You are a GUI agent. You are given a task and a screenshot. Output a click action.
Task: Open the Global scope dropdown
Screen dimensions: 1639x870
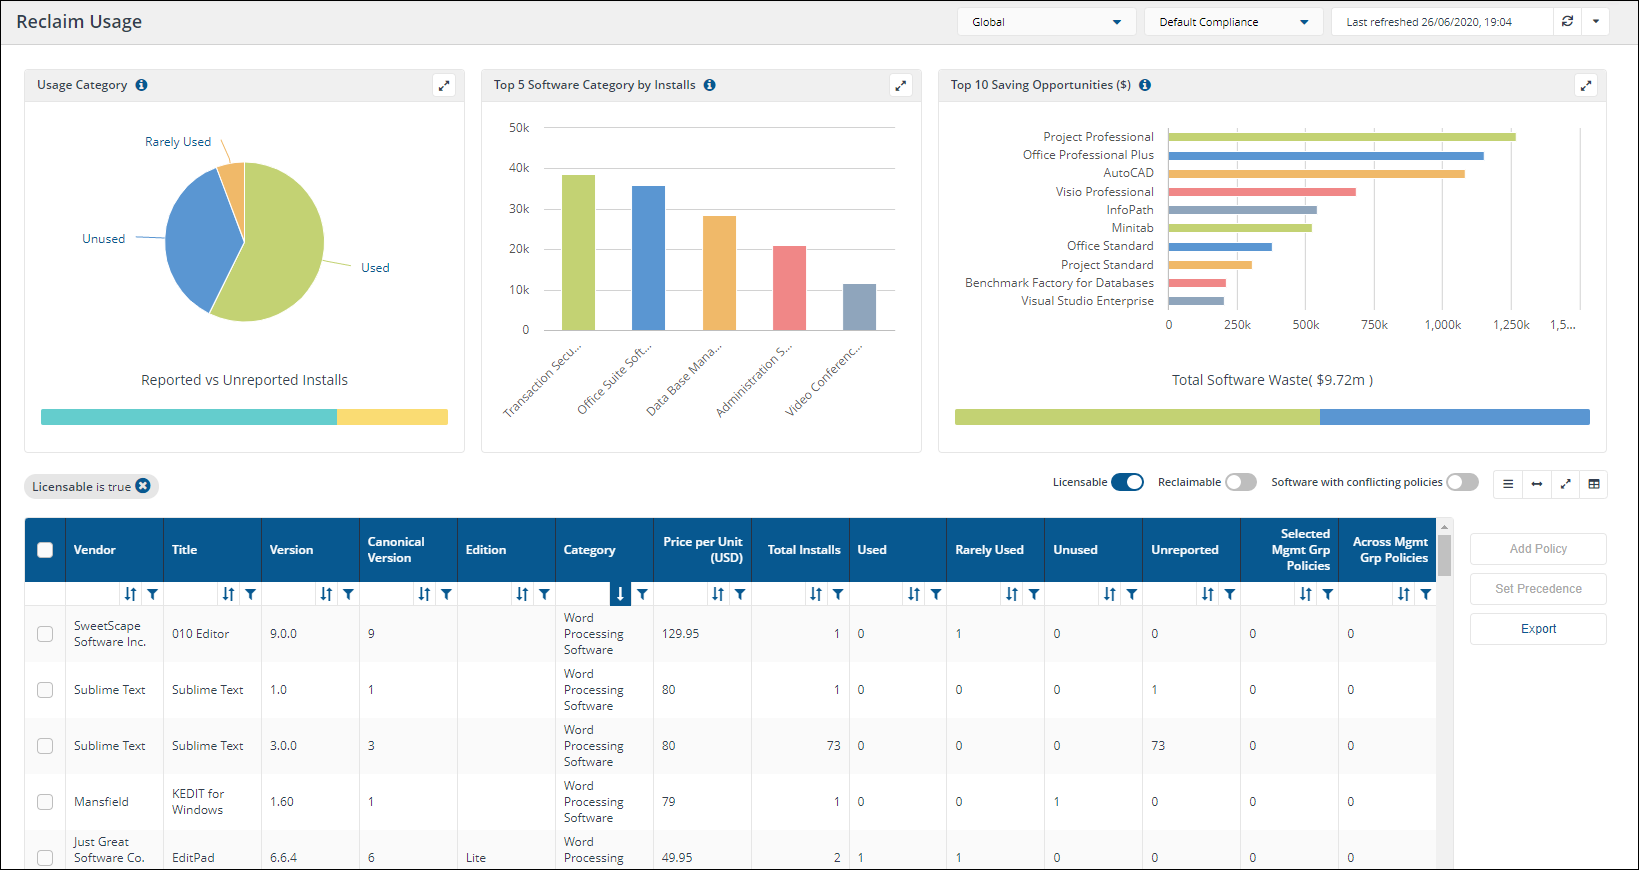tap(1046, 22)
